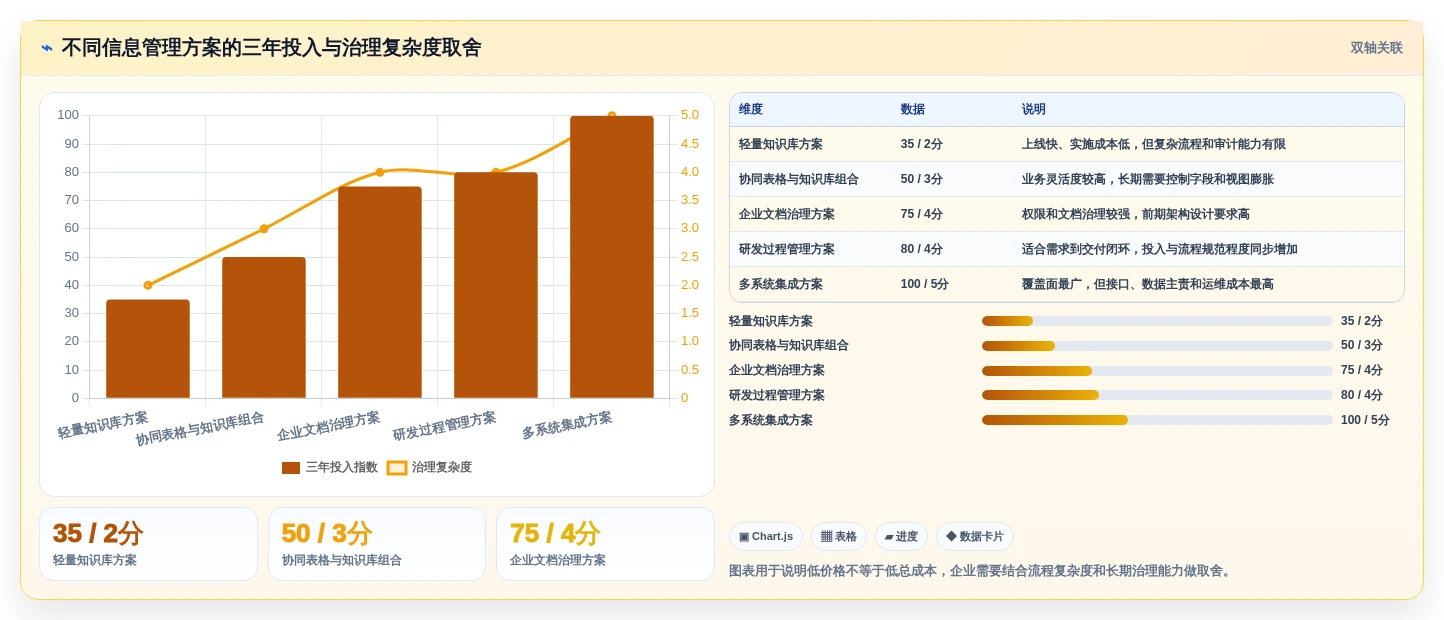Select the 协同表格与知识库组合 table row name

click(799, 180)
